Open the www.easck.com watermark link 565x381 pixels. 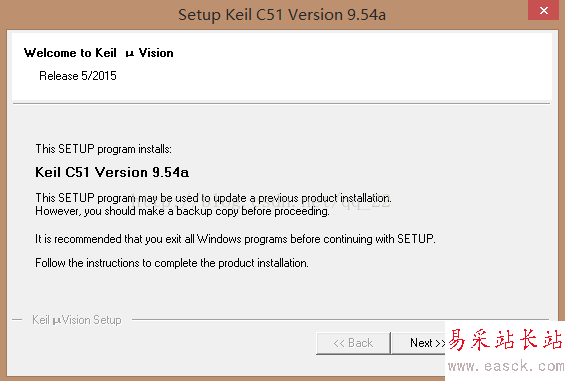[506, 366]
